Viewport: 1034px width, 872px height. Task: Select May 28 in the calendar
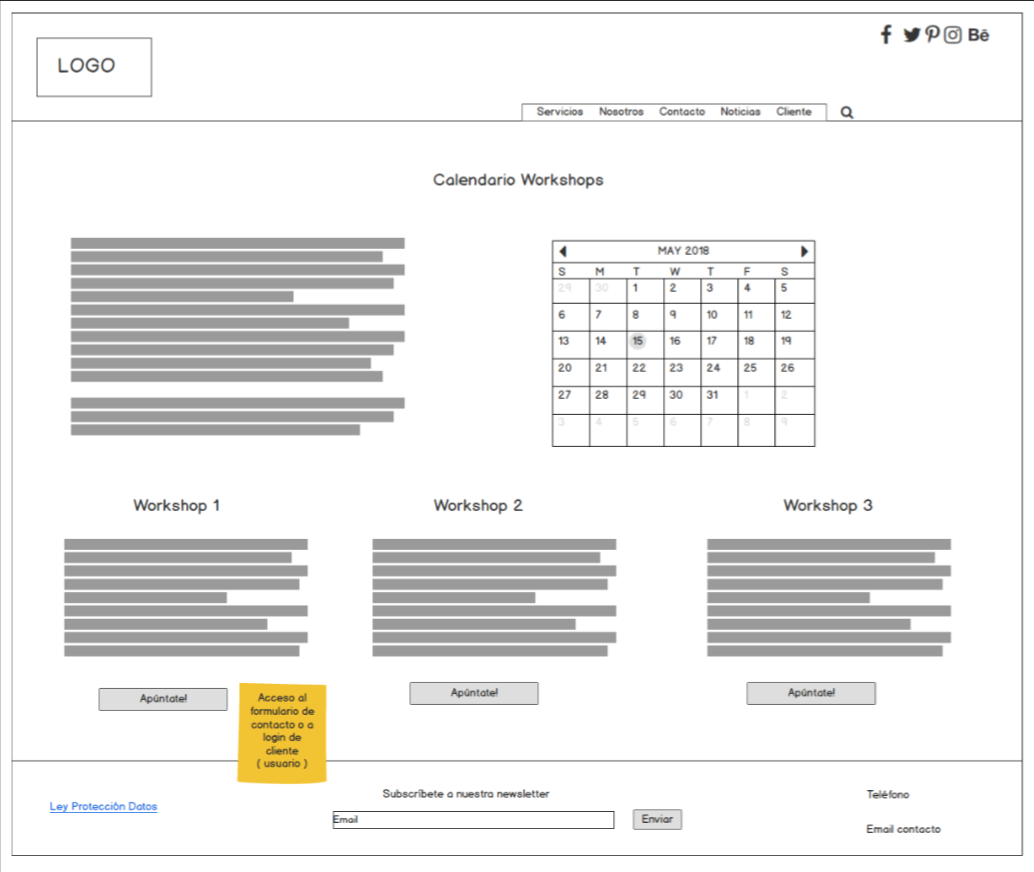point(608,400)
